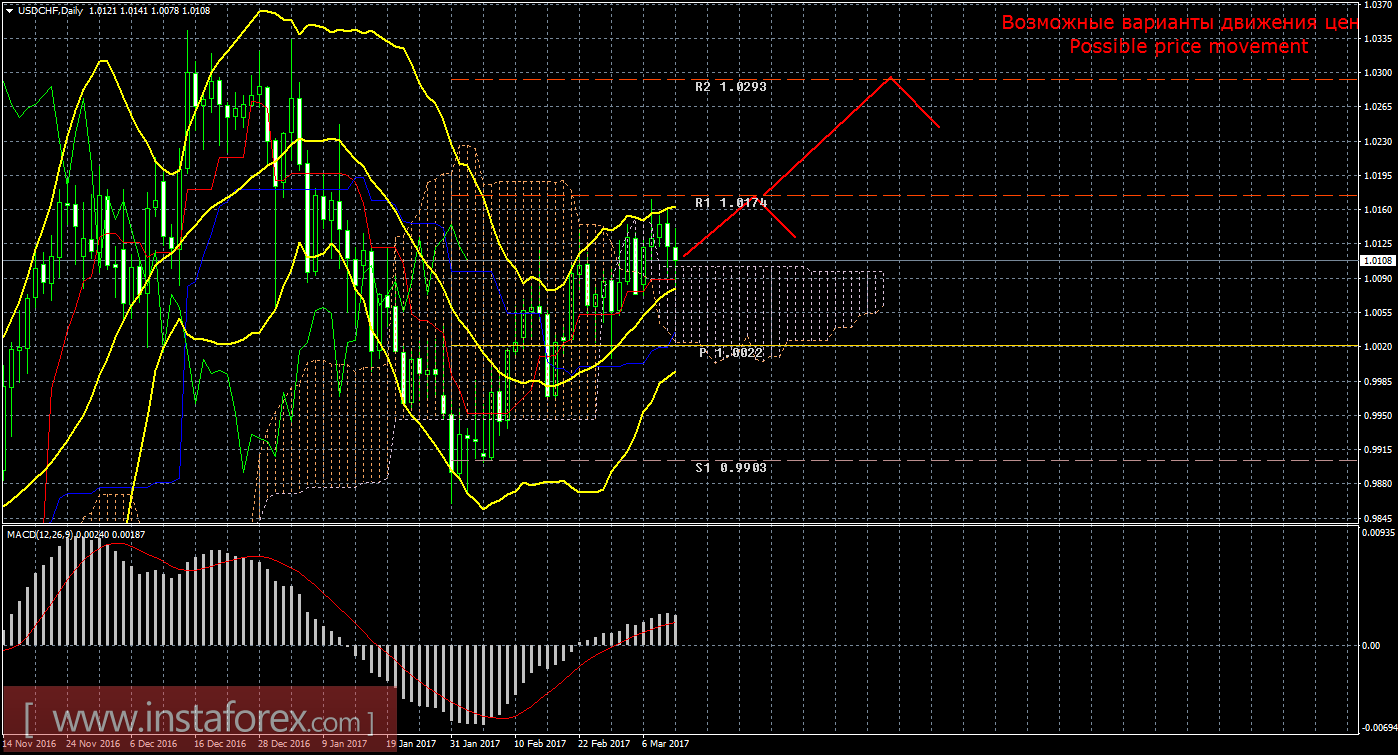Click the 22 Feb 2017 date marker
Image resolution: width=1398 pixels, height=755 pixels.
pyautogui.click(x=603, y=744)
